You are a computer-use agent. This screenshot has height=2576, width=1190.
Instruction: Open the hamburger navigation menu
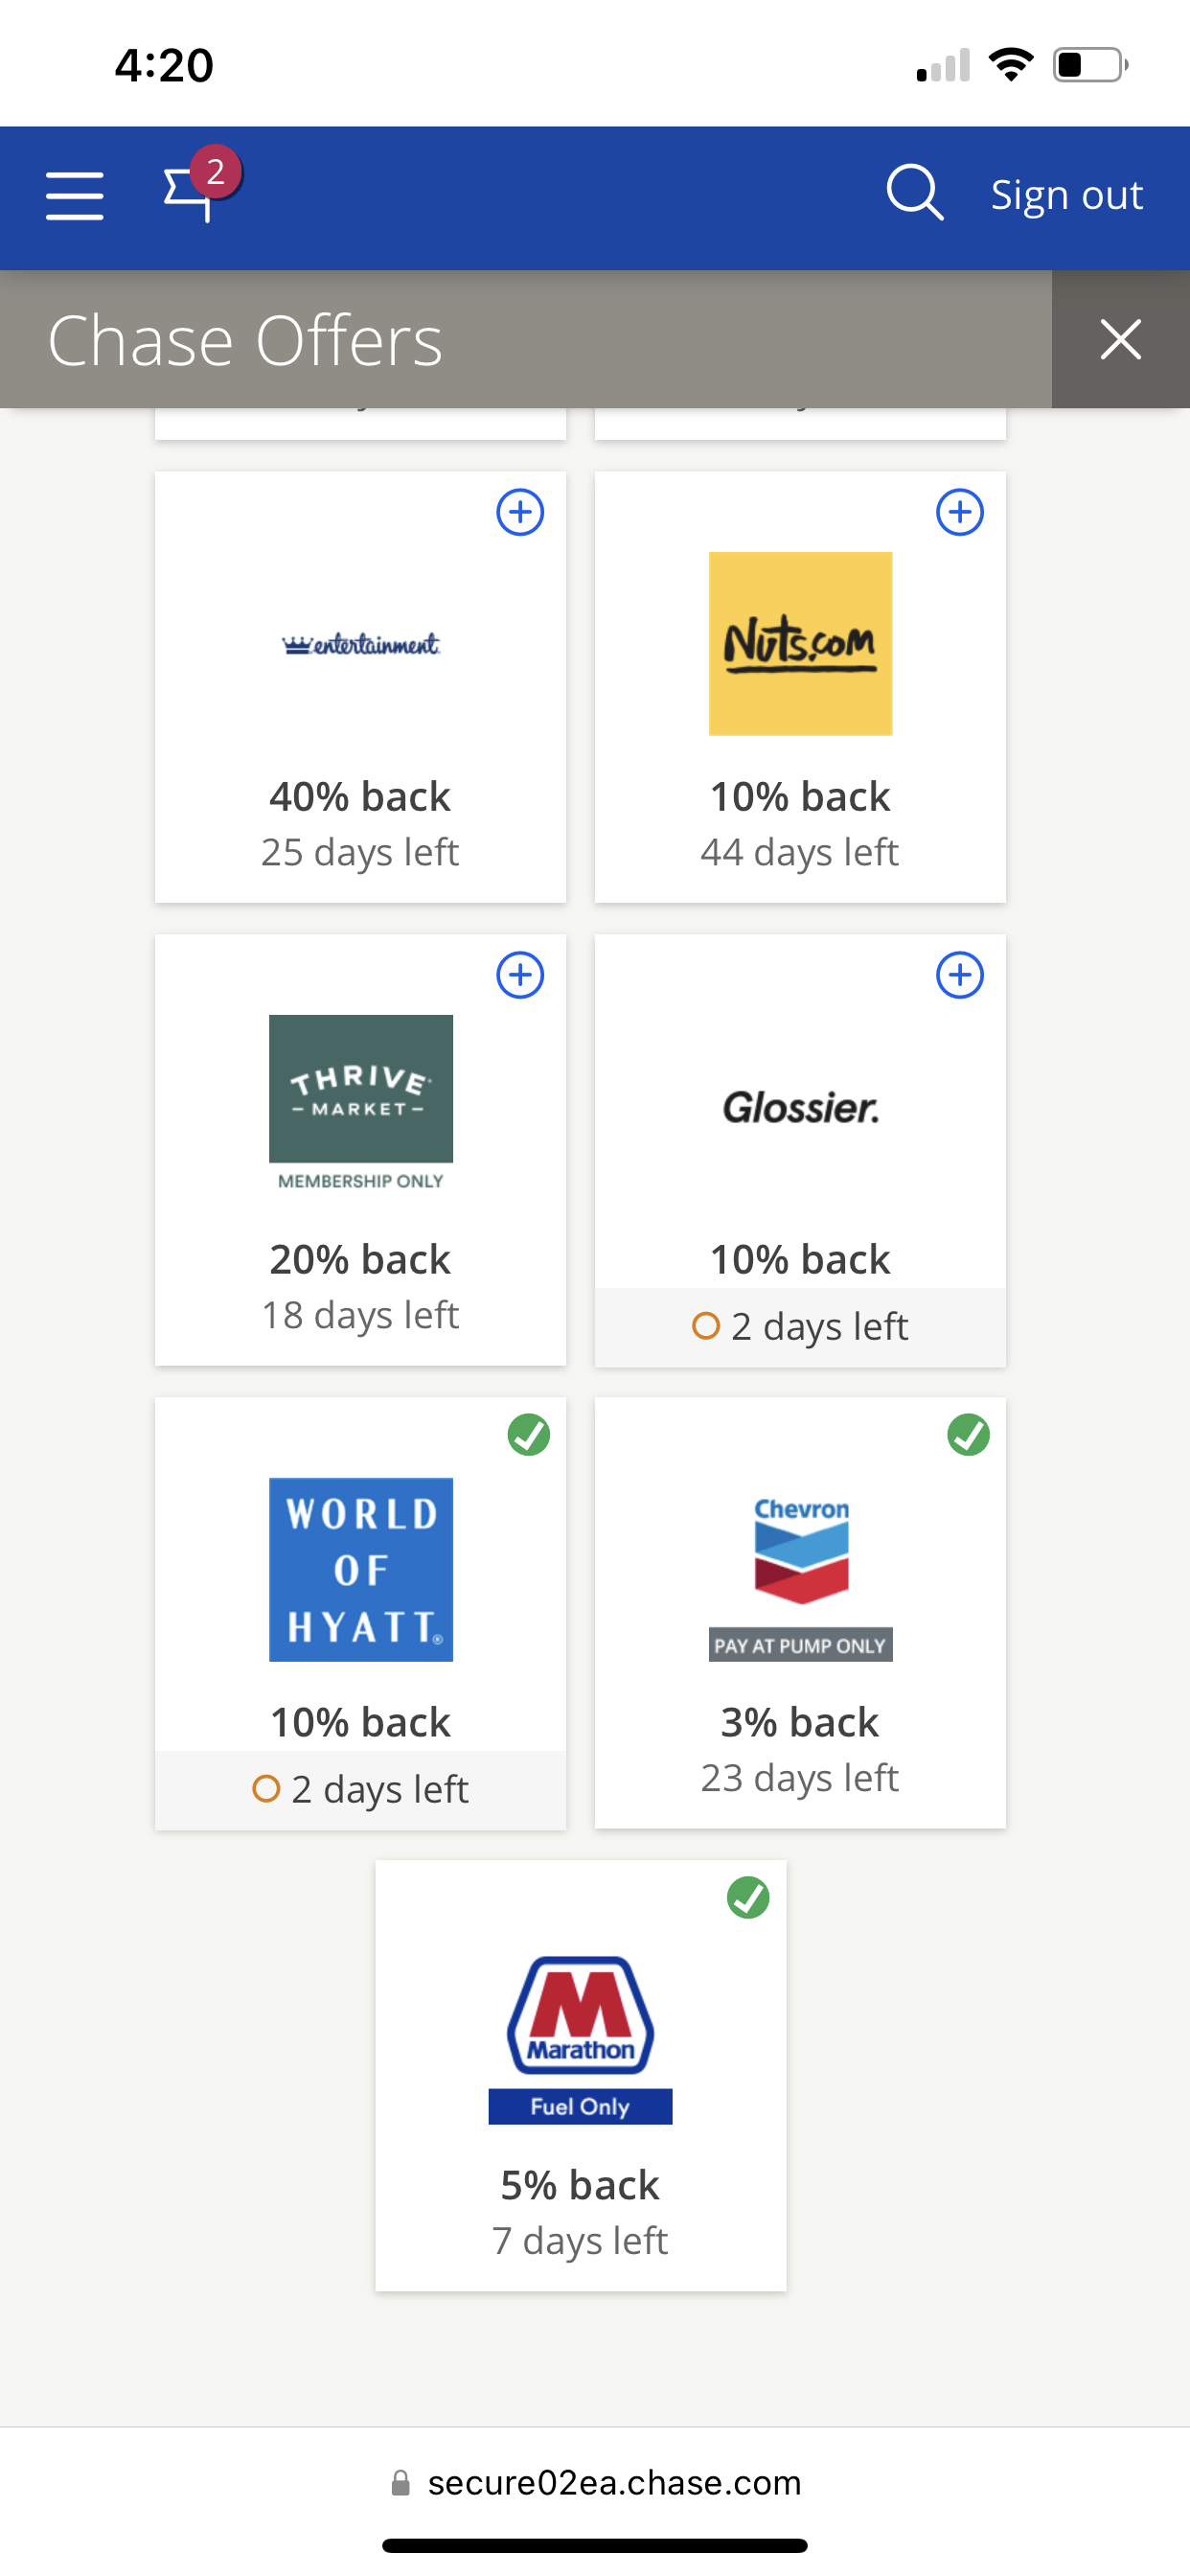pyautogui.click(x=75, y=195)
